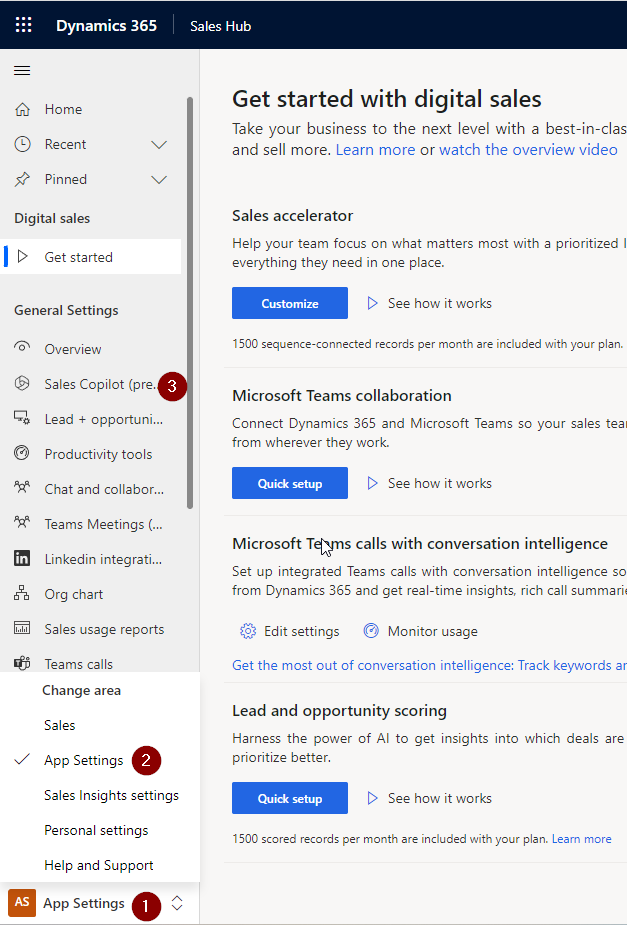Collapse the site map hamburger menu
Screen dimensions: 627x925
click(x=22, y=71)
